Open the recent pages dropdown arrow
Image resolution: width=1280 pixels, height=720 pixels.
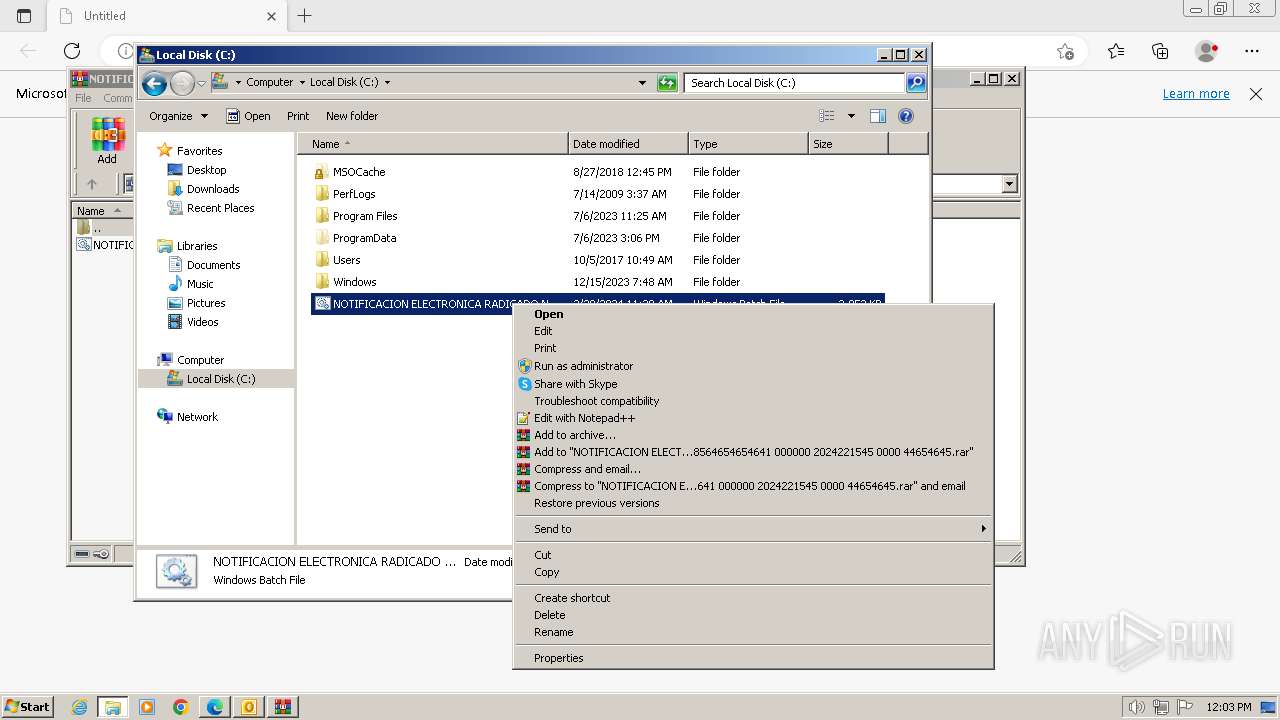201,83
